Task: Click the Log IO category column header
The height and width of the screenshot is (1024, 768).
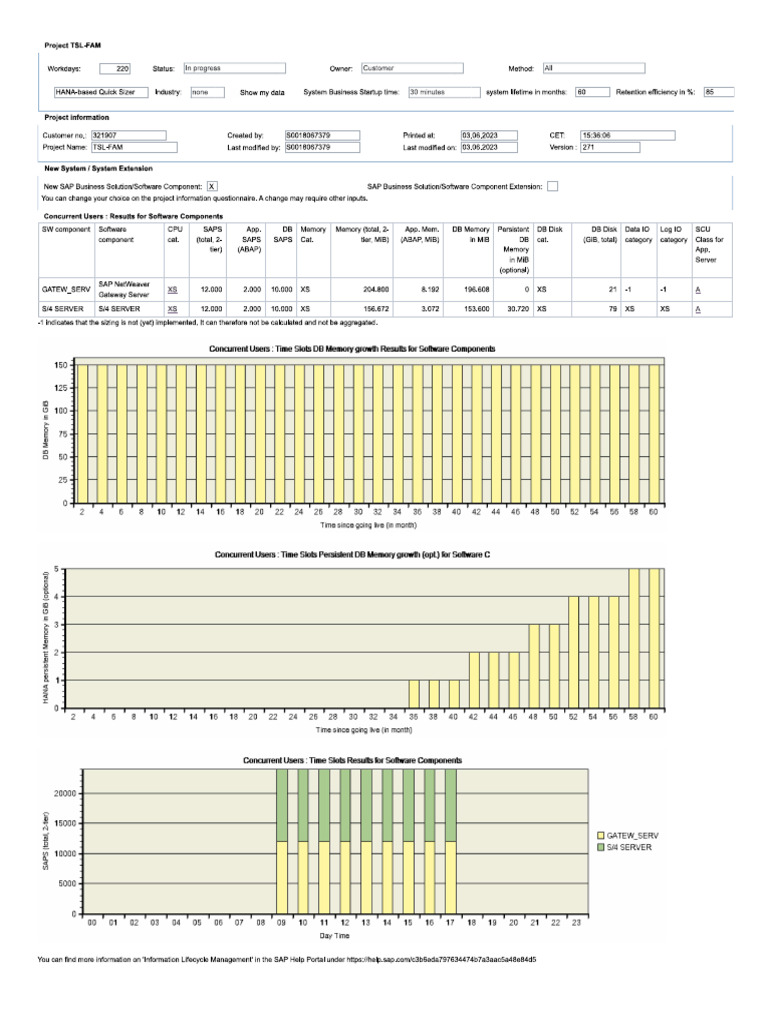Action: pyautogui.click(x=673, y=234)
